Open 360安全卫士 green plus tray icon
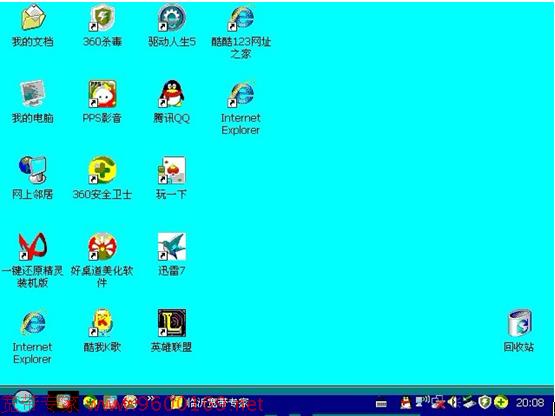Viewport: 555px width, 416px height. click(x=501, y=402)
